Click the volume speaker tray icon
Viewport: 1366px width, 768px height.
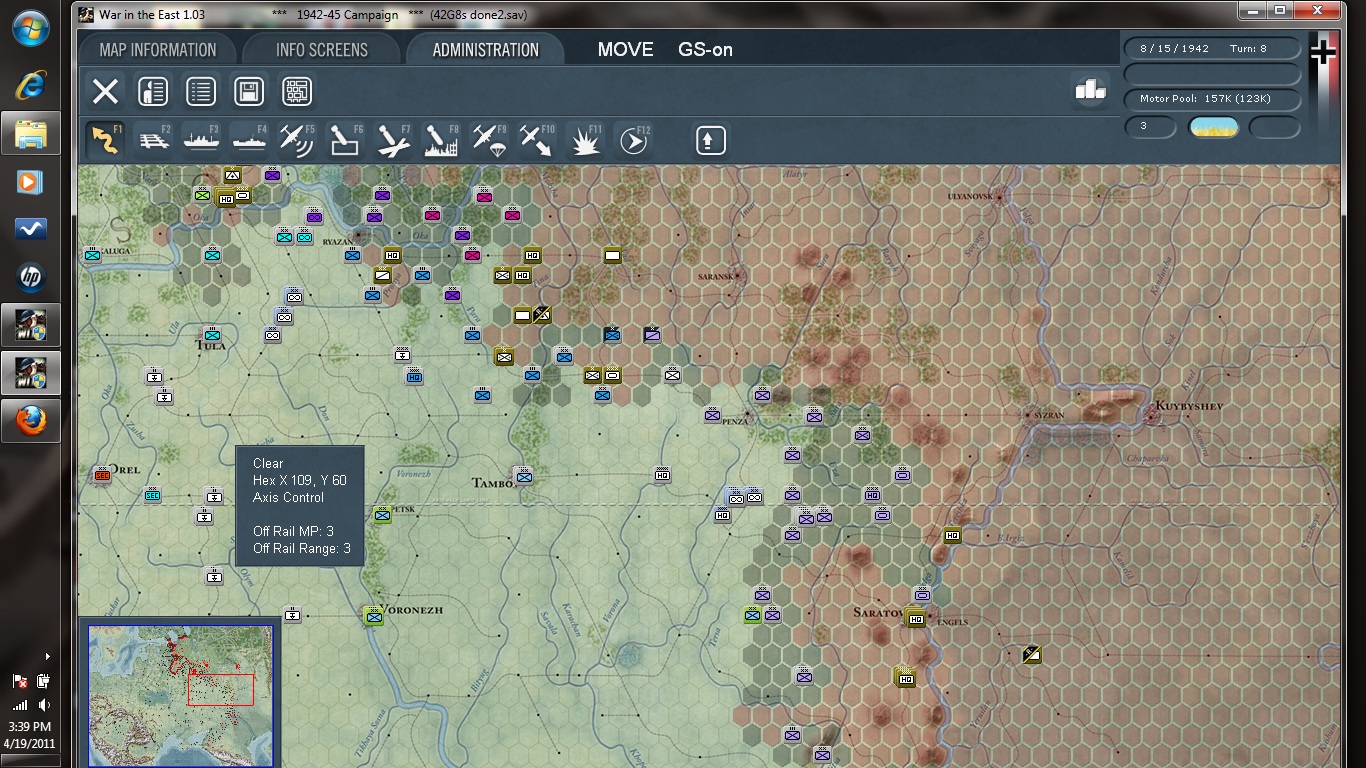(x=44, y=705)
